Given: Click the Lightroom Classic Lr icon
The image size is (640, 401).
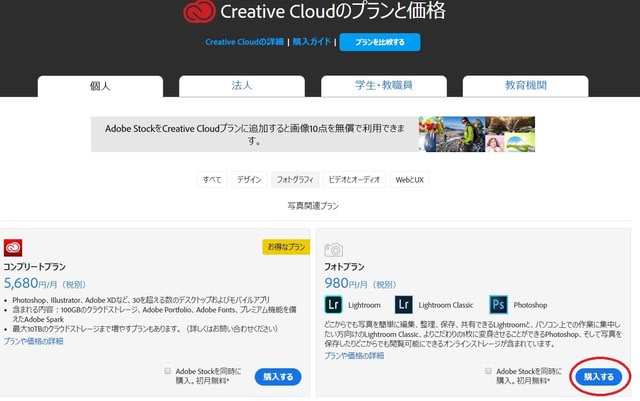Looking at the screenshot, I should click(x=404, y=305).
